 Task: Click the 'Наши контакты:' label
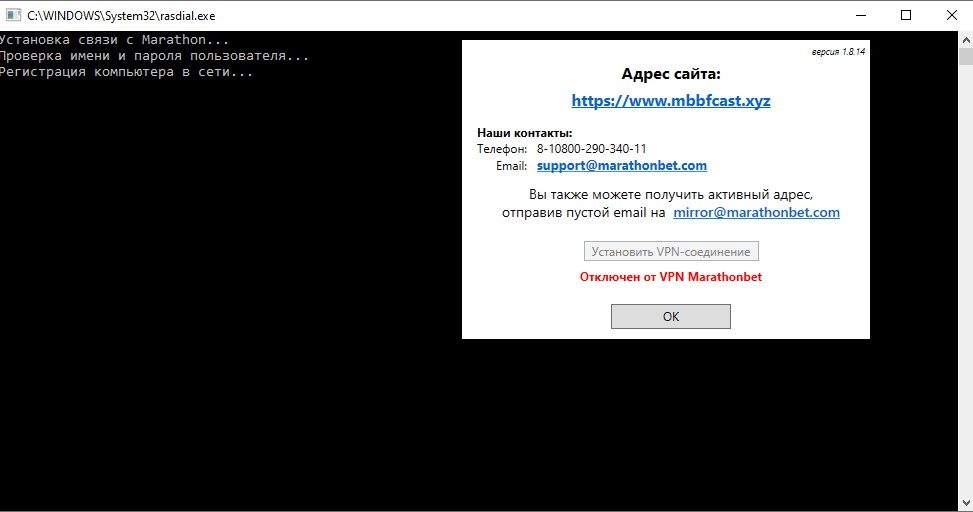pyautogui.click(x=524, y=133)
